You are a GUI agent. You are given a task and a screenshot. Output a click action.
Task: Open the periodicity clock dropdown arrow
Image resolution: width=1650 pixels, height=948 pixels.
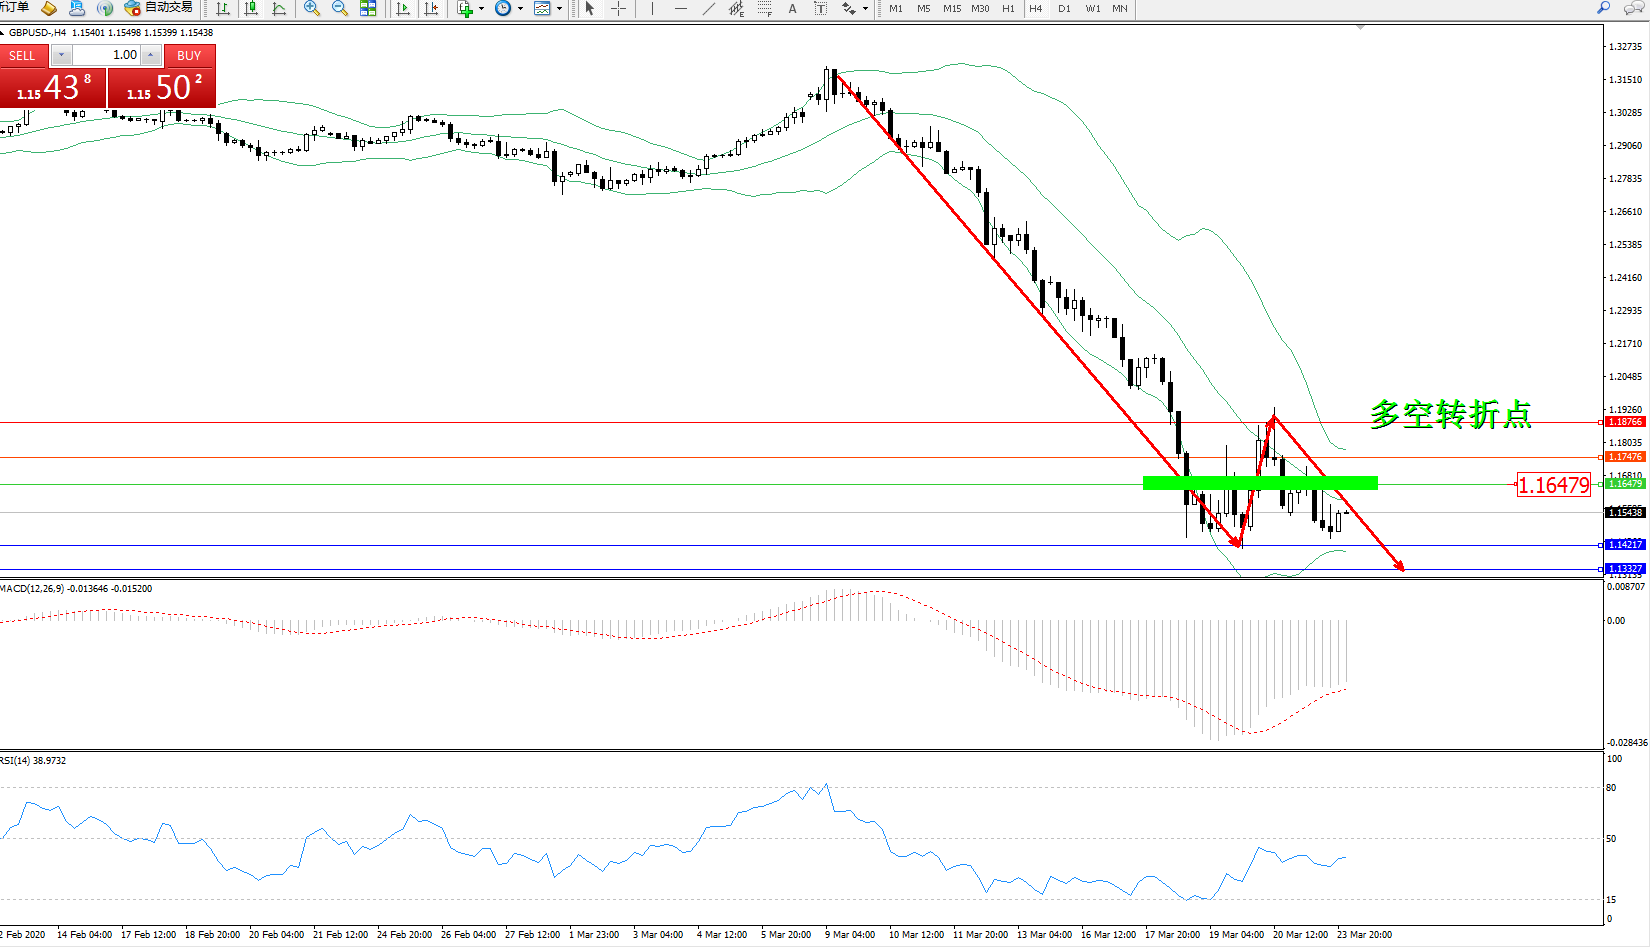[520, 9]
